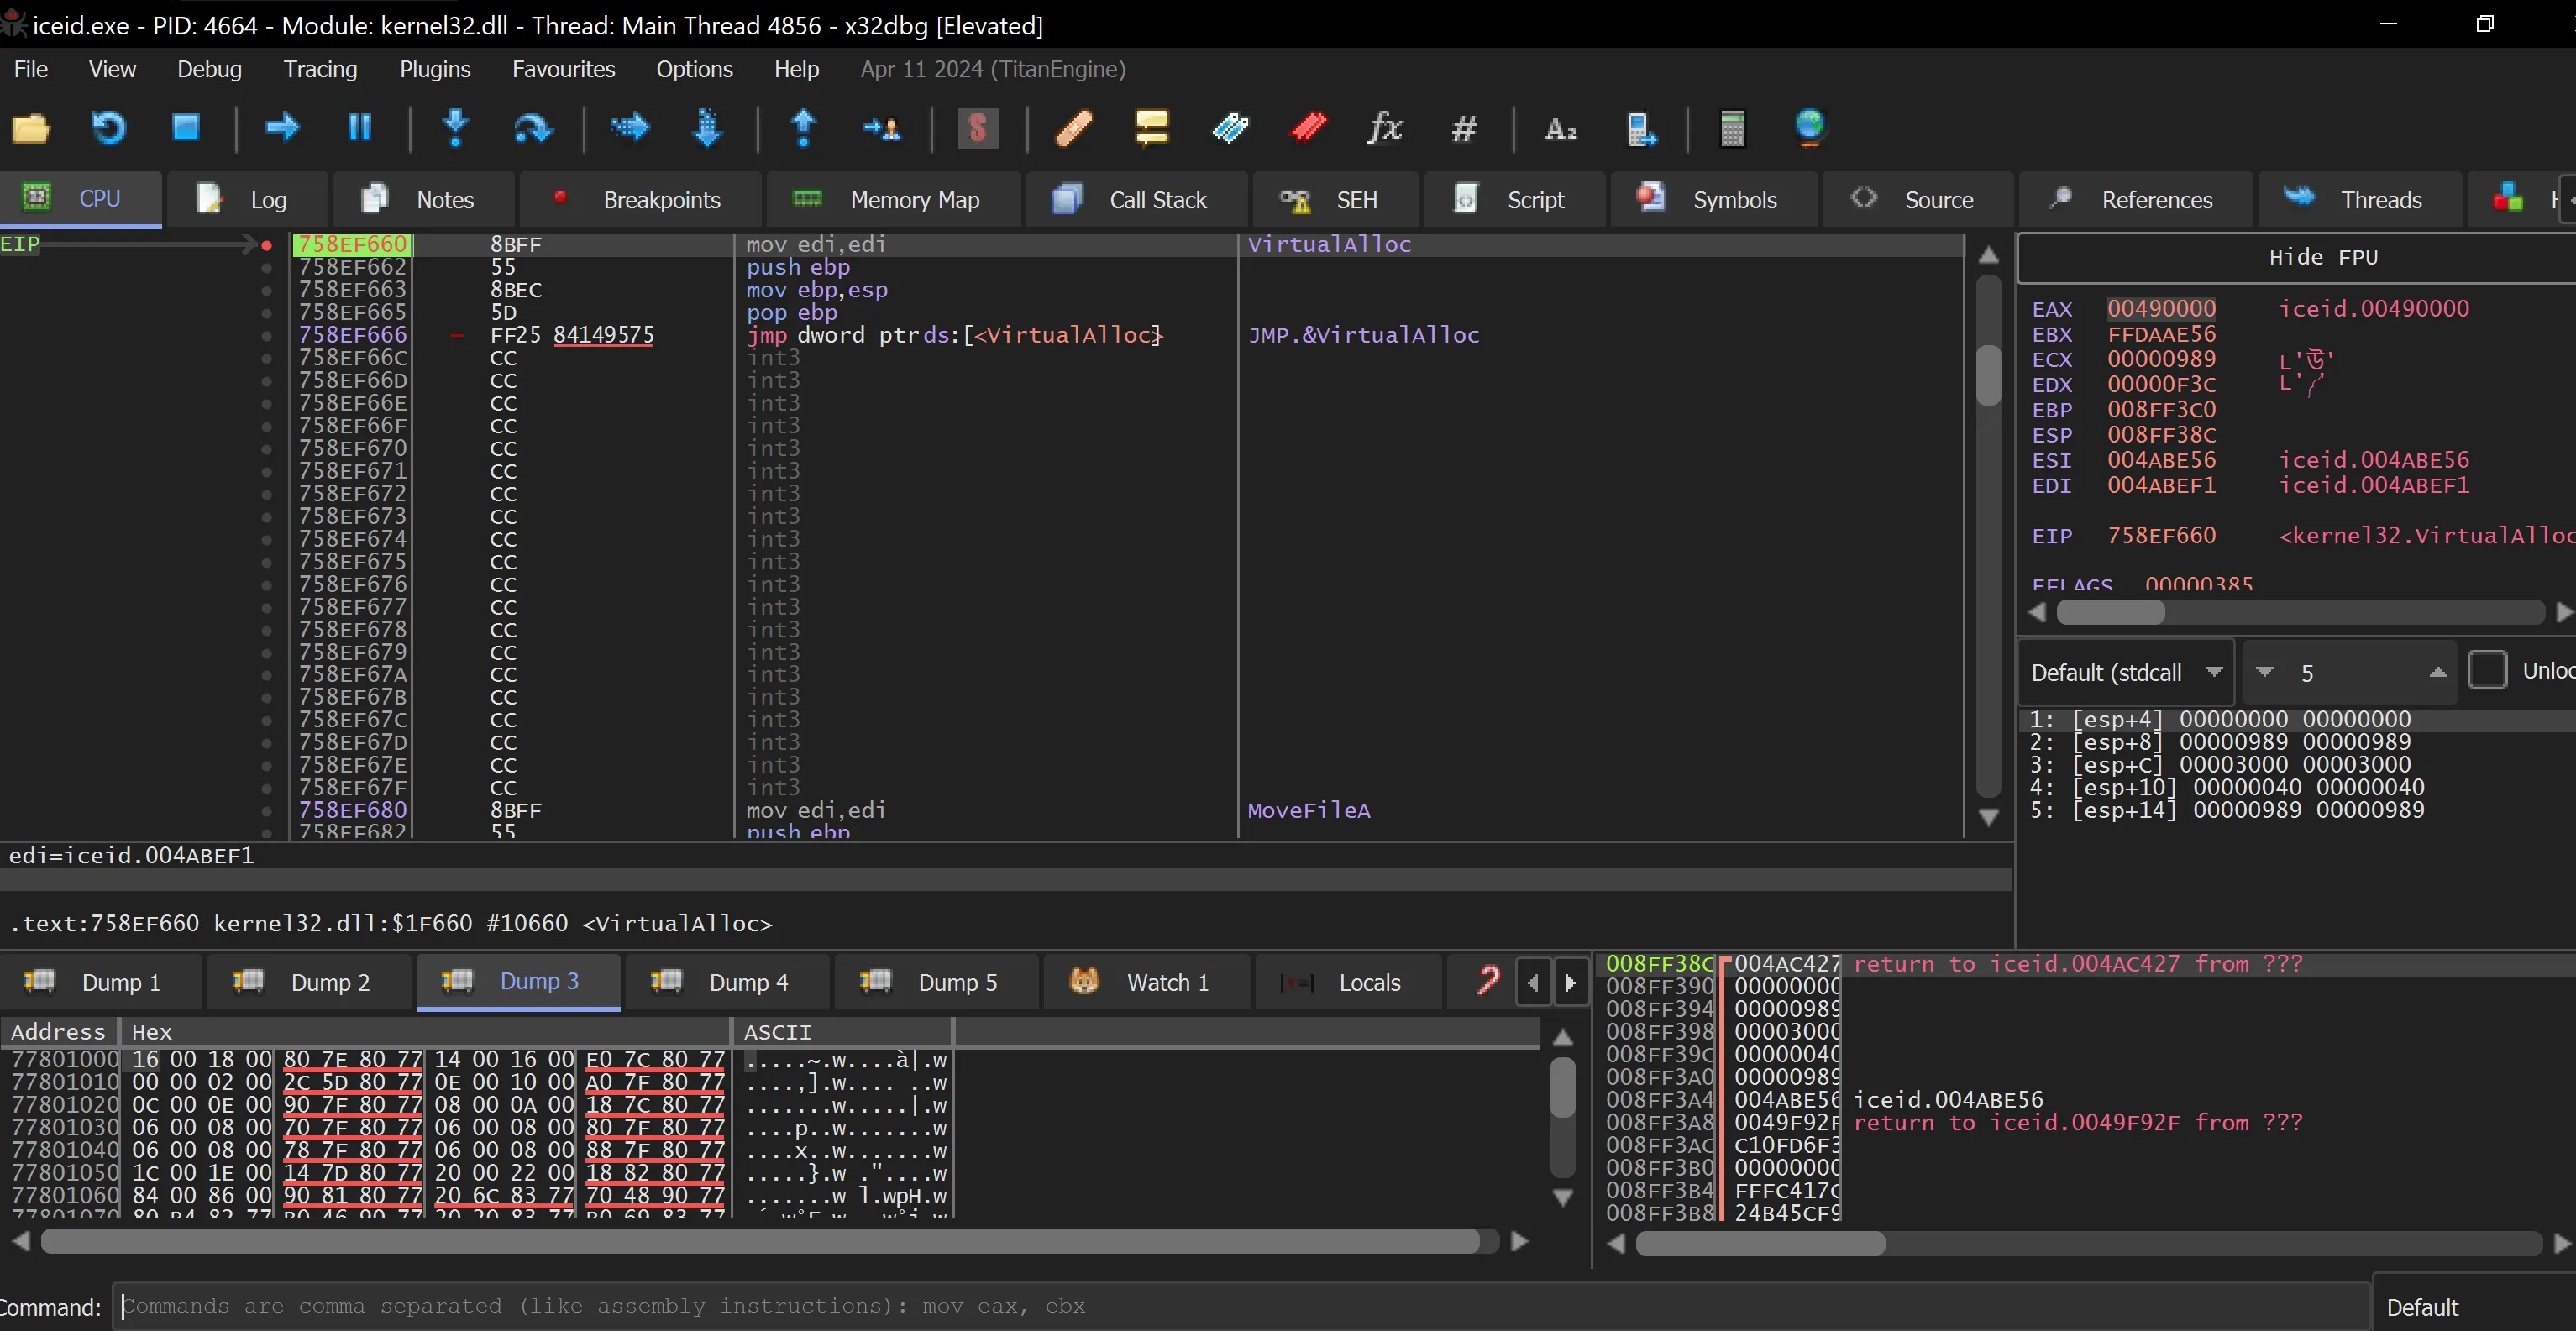
Task: Click the dump horizontal scrollbar thumb
Action: (760, 1241)
